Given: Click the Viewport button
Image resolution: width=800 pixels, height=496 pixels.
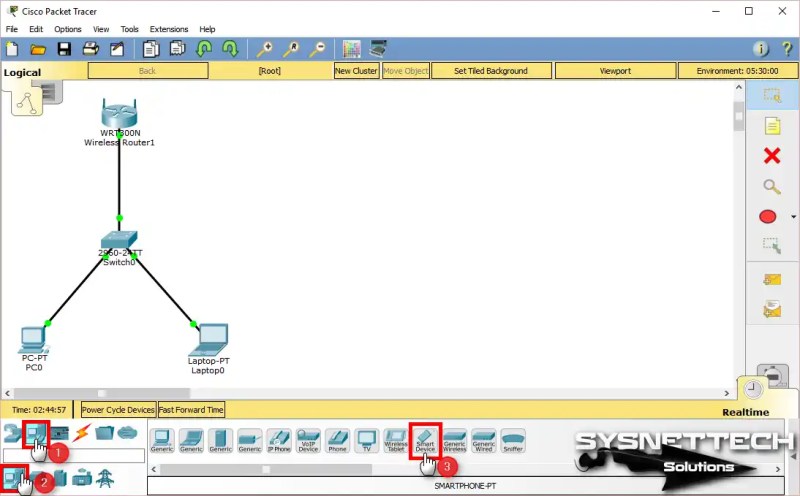Looking at the screenshot, I should (x=615, y=71).
